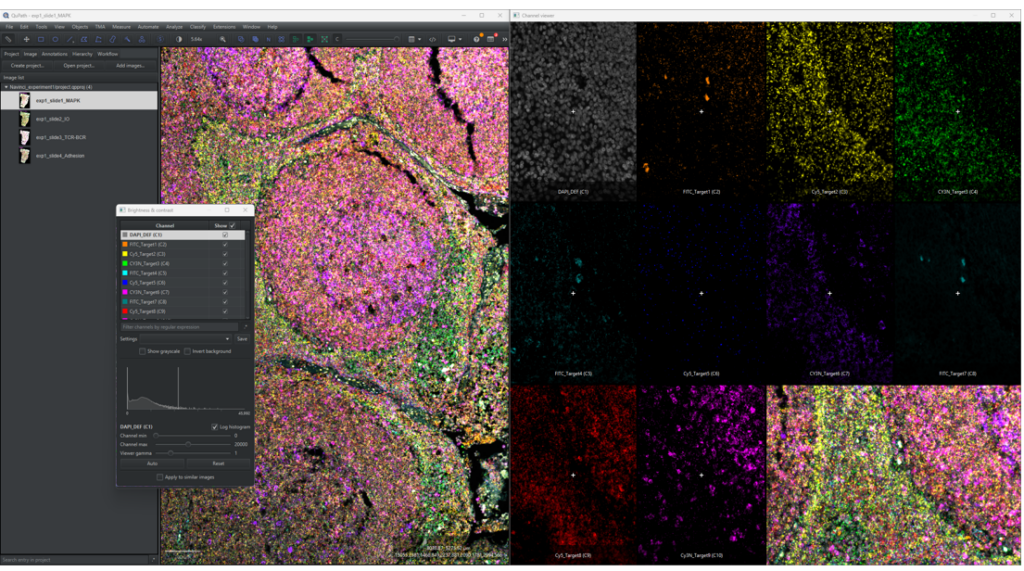The image size is (1024, 571).
Task: Toggle analysis pane with leftmost toolbar icon
Action: coord(8,39)
